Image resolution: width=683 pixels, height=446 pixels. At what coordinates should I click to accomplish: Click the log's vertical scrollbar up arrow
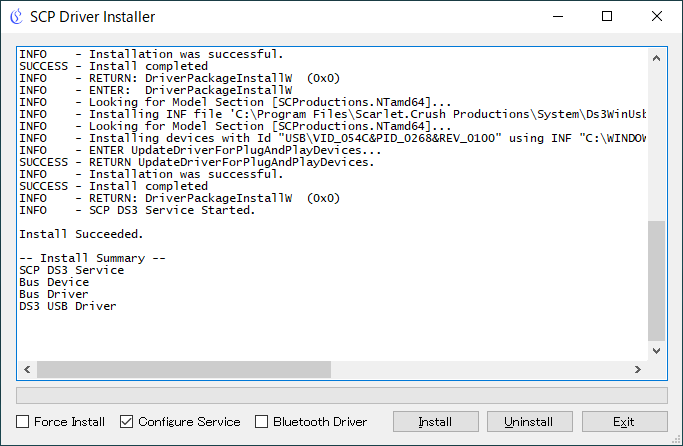pos(657,59)
